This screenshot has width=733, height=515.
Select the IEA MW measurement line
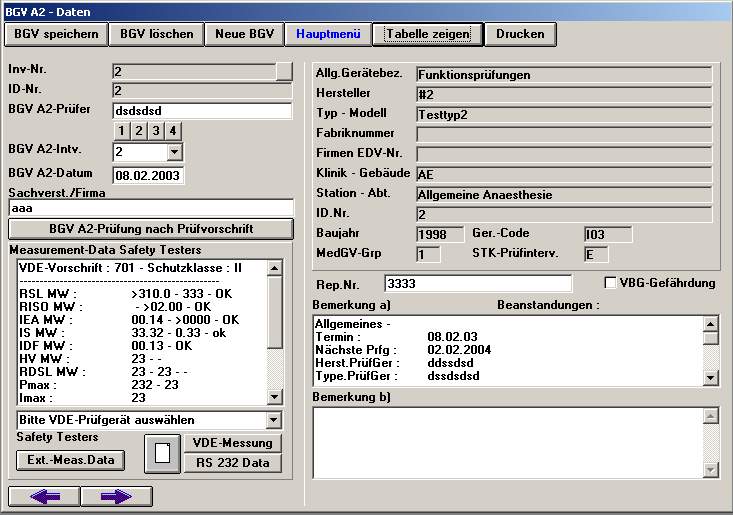coord(129,320)
